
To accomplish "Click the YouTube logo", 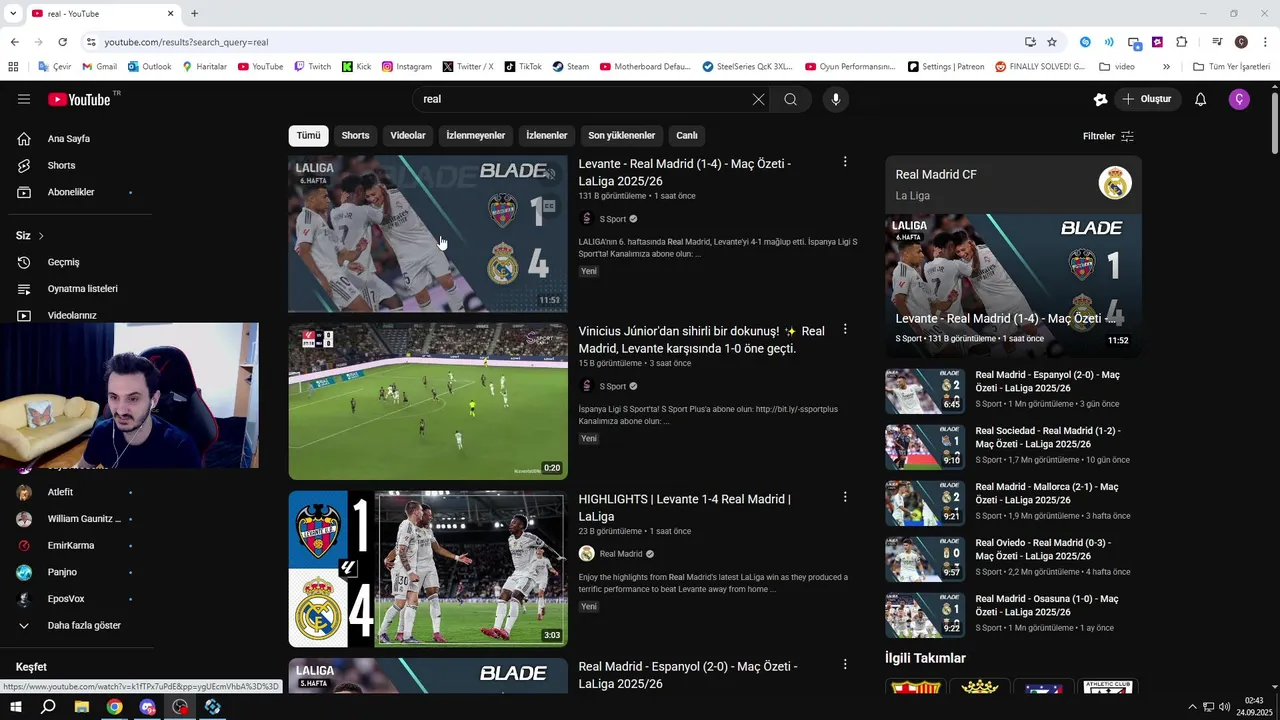I will (x=79, y=99).
